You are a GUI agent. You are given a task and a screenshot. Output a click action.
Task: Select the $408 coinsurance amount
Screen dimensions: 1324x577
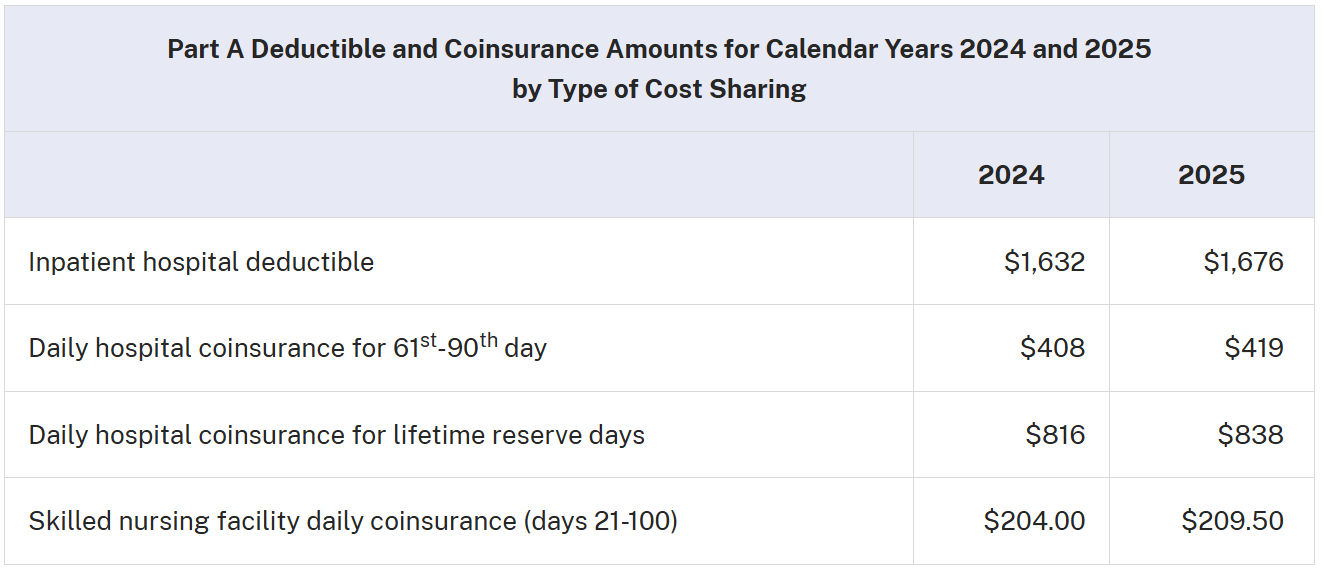[1053, 348]
